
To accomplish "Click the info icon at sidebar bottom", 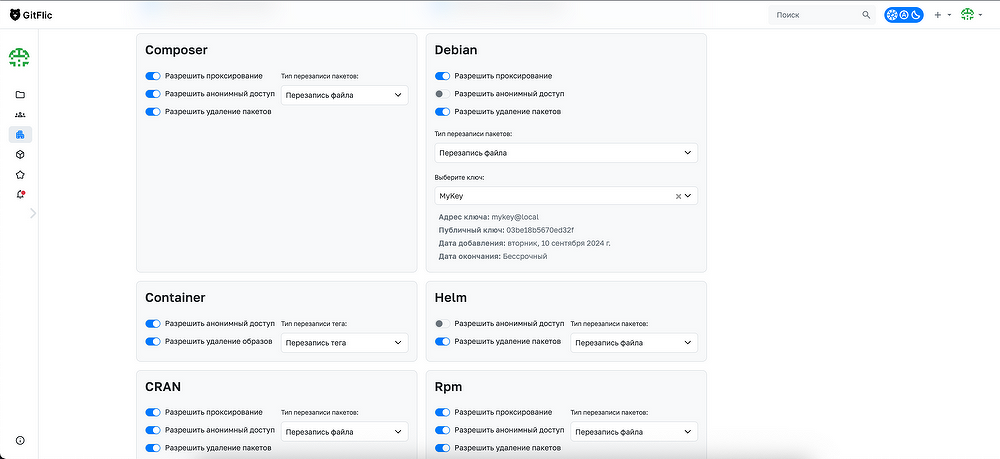I will pyautogui.click(x=20, y=441).
